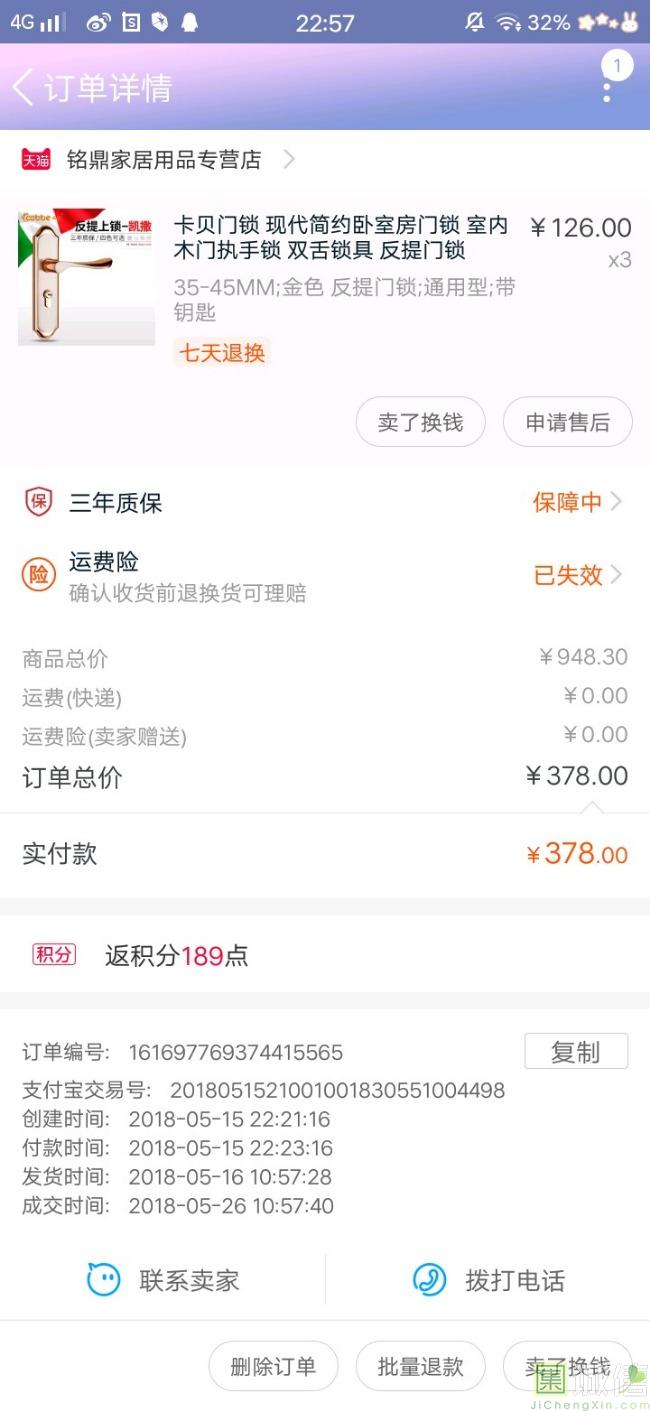Copy the order number with 复制
Viewport: 650px width, 1411px height.
[x=576, y=1052]
